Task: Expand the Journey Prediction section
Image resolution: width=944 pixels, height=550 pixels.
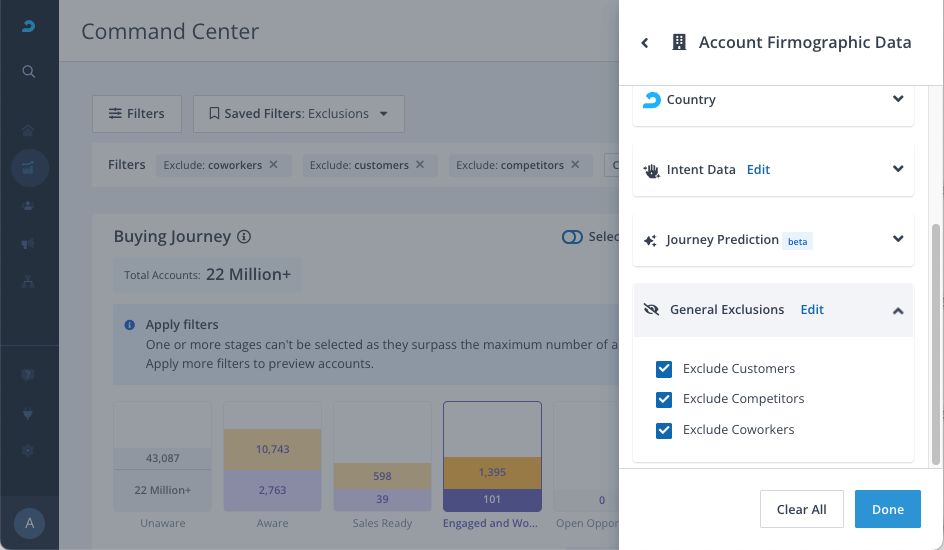Action: 897,240
